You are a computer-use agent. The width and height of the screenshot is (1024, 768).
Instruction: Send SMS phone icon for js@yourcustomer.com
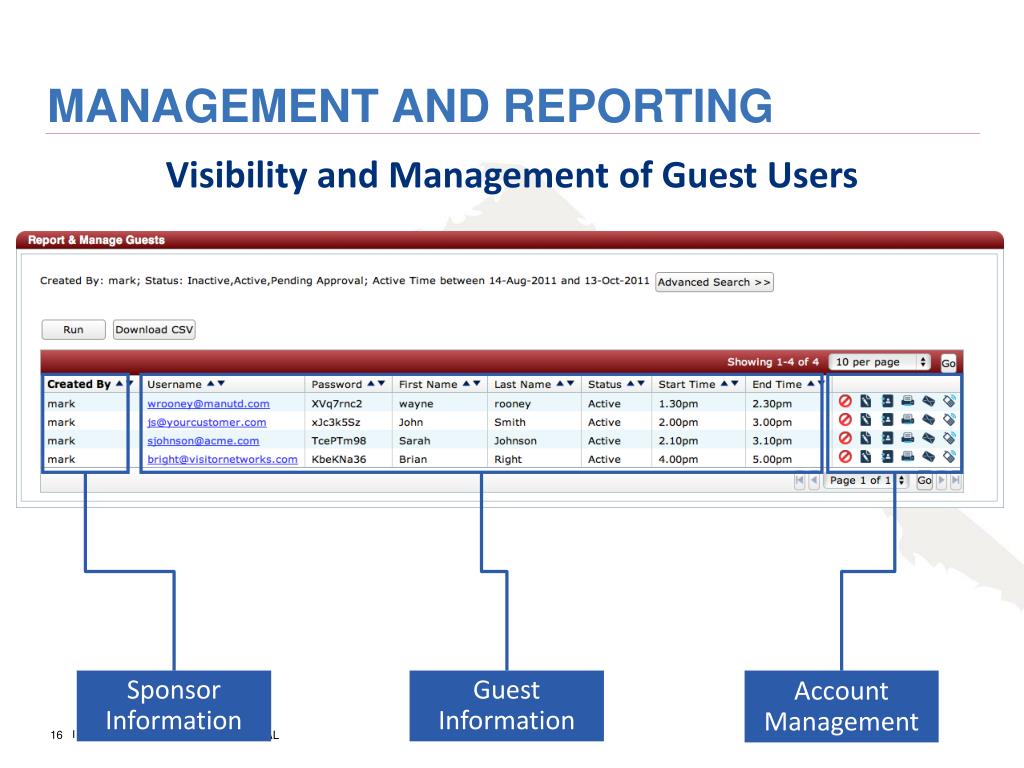[x=950, y=419]
